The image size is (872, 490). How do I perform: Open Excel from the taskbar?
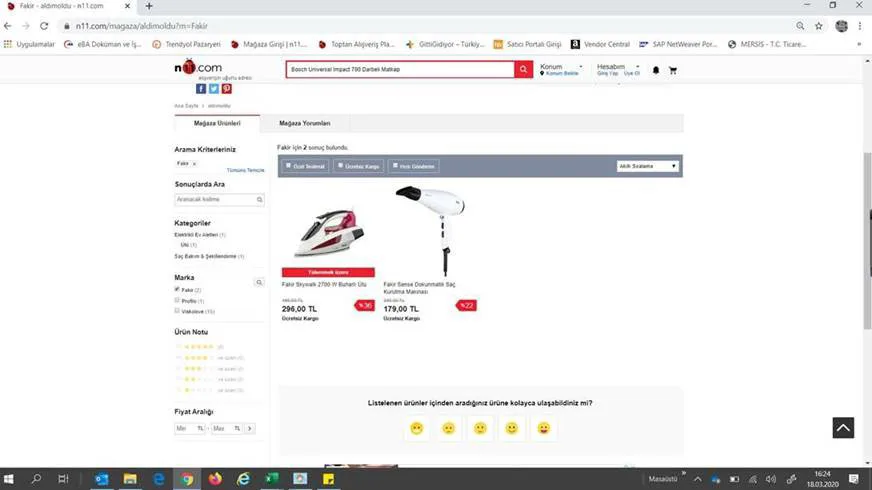click(x=271, y=479)
